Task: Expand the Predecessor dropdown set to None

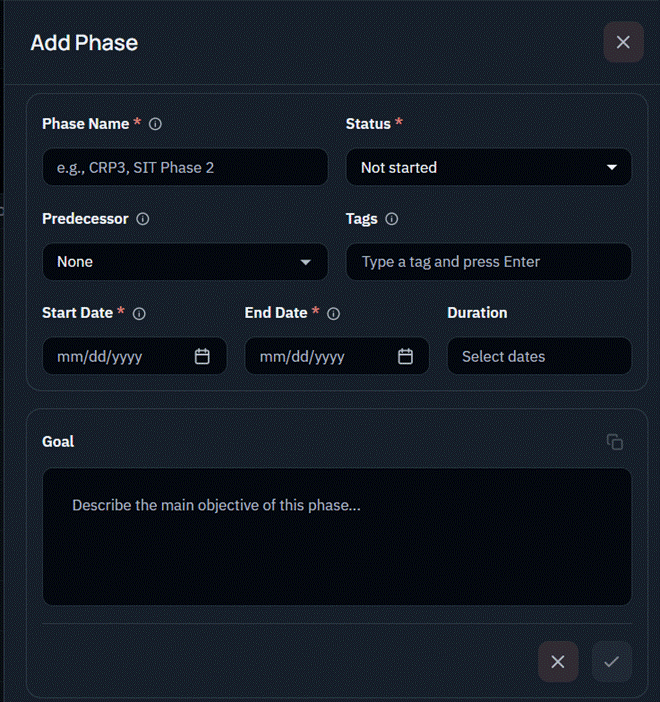Action: pyautogui.click(x=185, y=261)
